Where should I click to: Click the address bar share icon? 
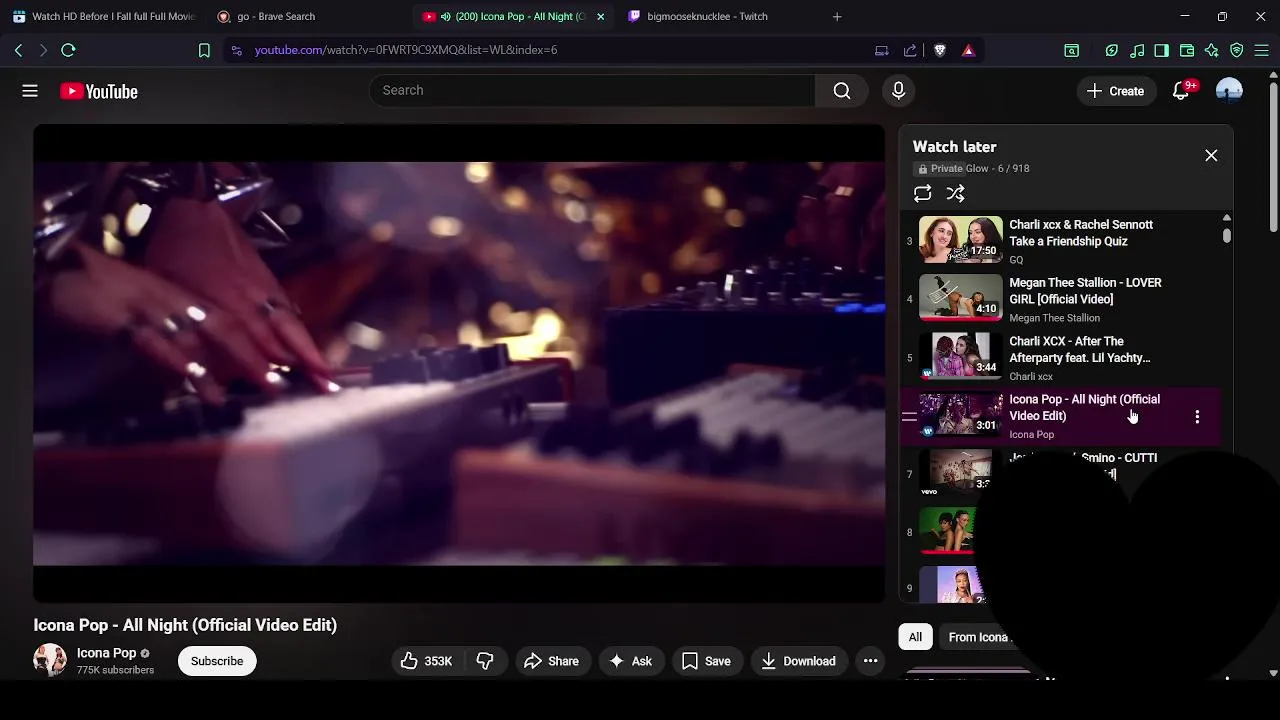910,50
